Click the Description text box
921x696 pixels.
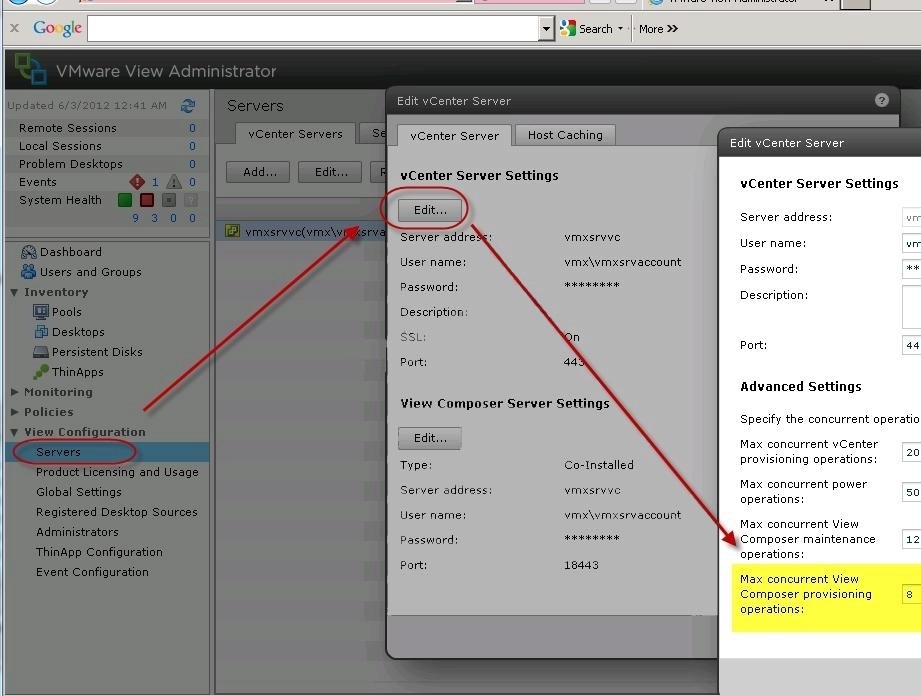point(912,307)
